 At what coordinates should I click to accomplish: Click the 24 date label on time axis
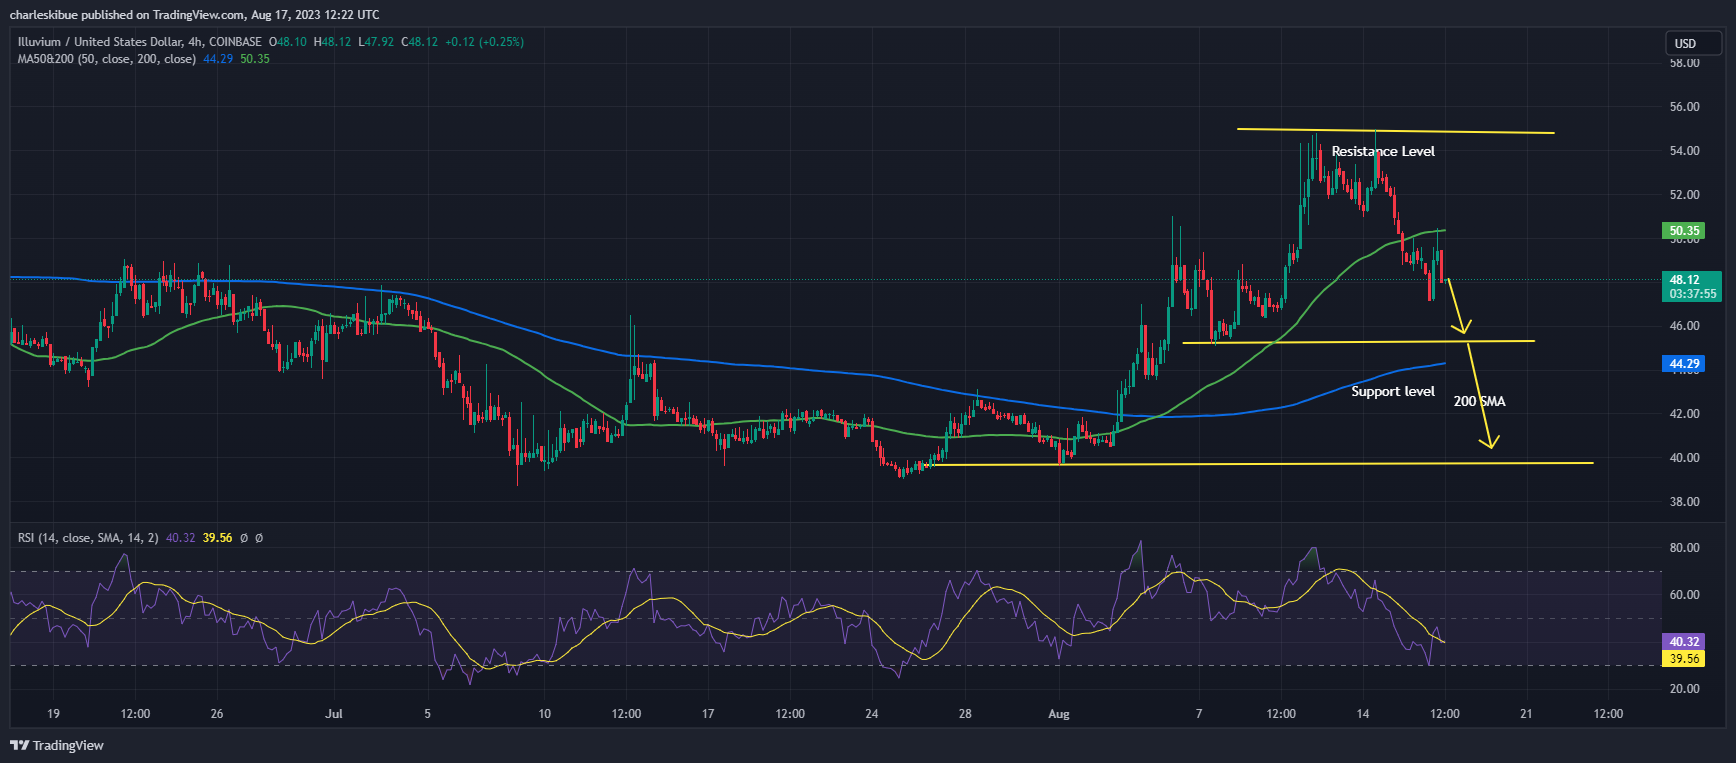872,714
